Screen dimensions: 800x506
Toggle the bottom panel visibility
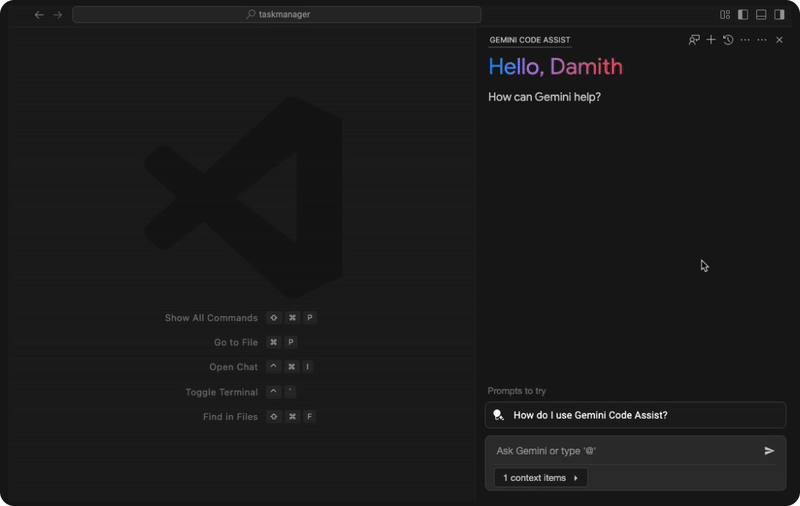point(761,15)
